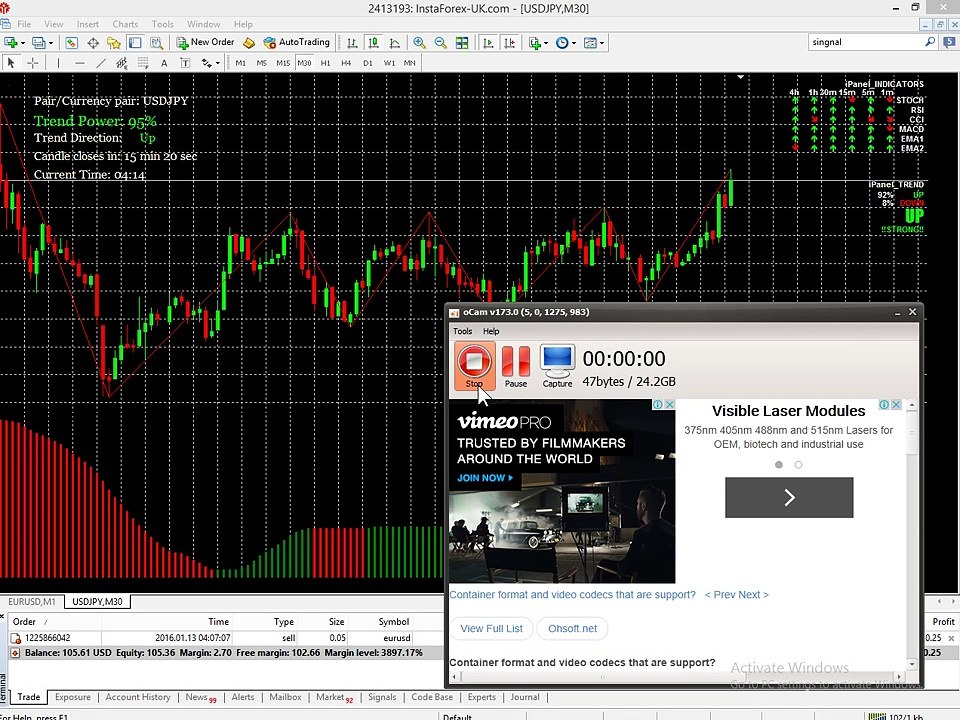Click the laser ad arrow button
Image resolution: width=960 pixels, height=720 pixels.
(789, 497)
